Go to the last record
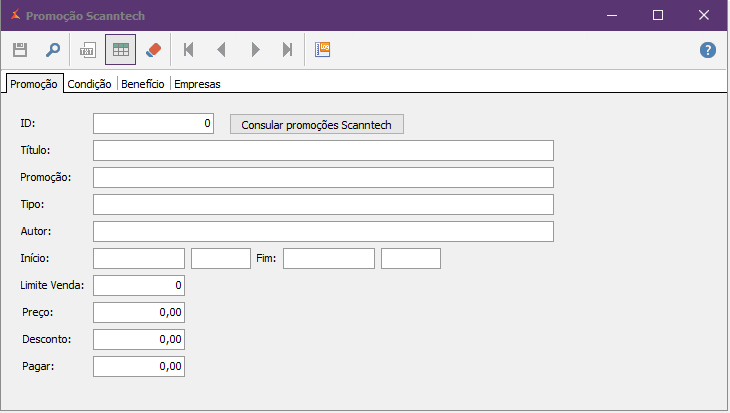Image resolution: width=730 pixels, height=413 pixels. coord(288,49)
